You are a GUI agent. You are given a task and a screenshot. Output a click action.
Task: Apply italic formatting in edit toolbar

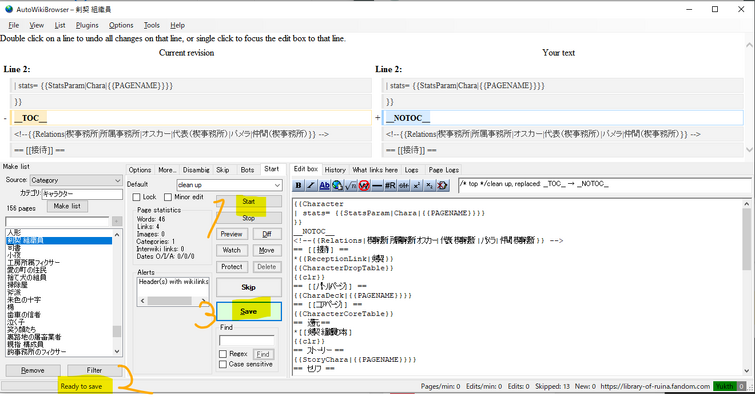click(311, 185)
